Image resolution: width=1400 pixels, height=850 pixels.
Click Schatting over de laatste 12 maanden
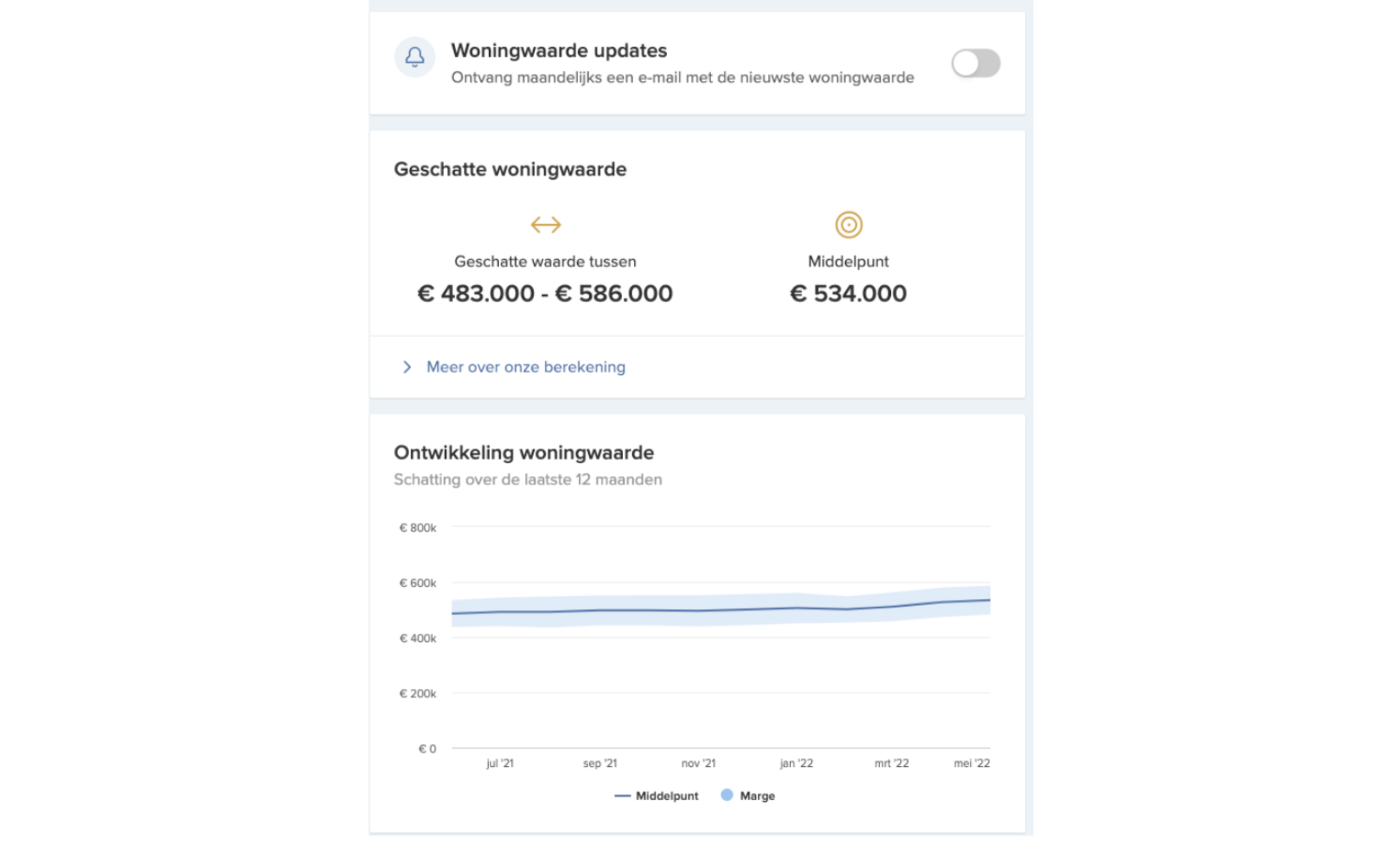528,479
